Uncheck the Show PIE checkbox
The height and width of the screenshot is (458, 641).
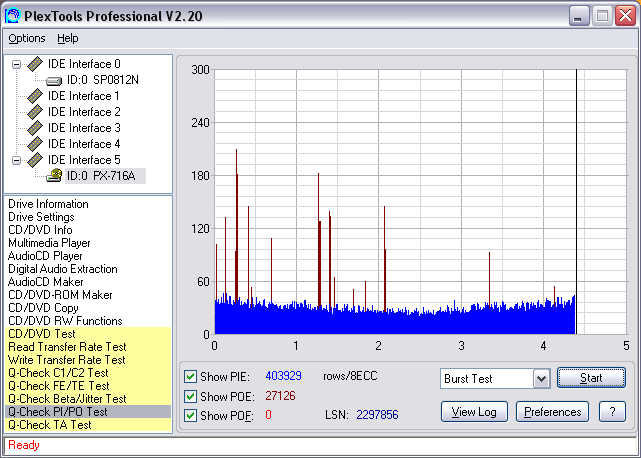(x=190, y=376)
